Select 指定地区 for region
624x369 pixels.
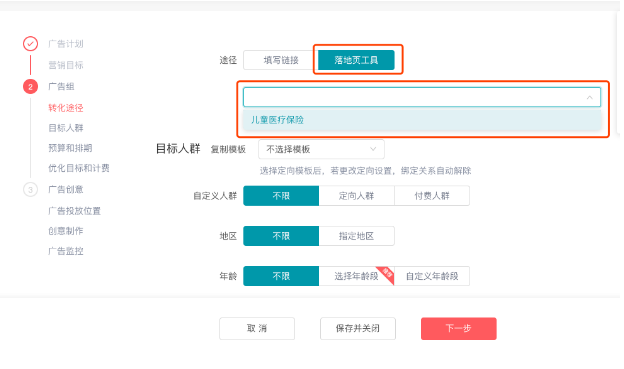[356, 236]
